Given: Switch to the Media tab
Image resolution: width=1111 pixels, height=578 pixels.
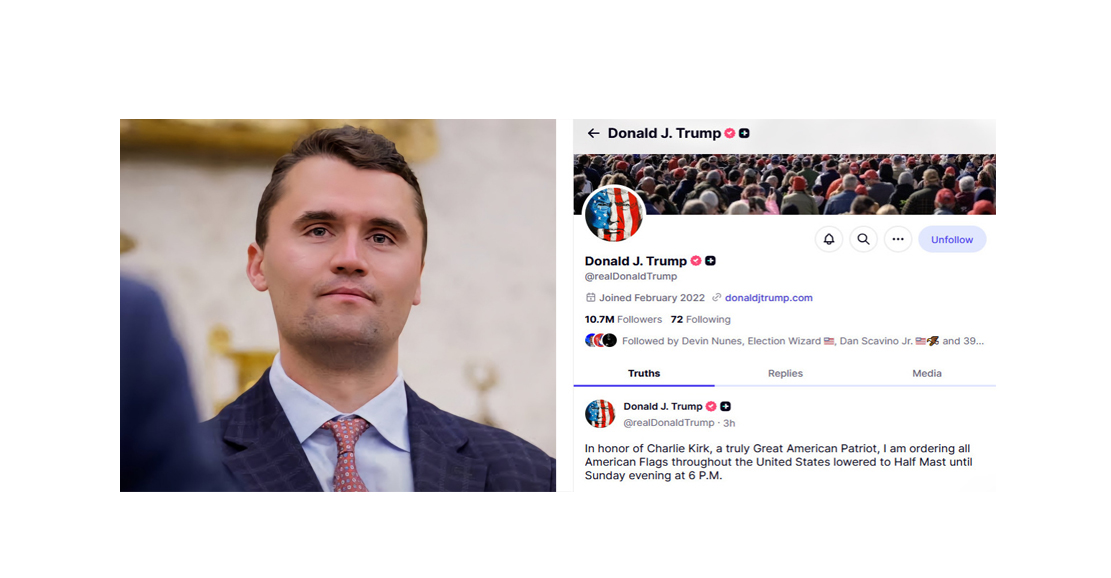Looking at the screenshot, I should pyautogui.click(x=926, y=373).
